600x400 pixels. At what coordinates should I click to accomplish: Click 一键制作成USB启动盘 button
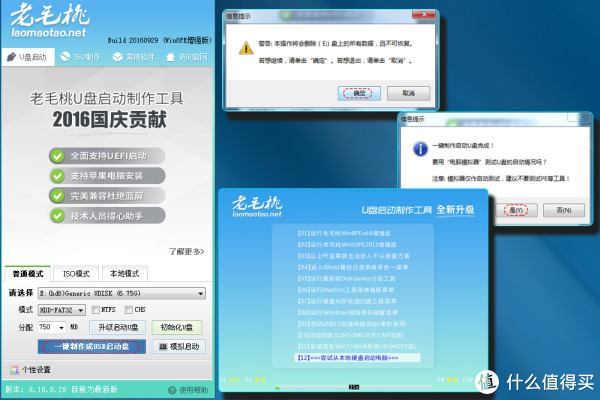point(91,347)
